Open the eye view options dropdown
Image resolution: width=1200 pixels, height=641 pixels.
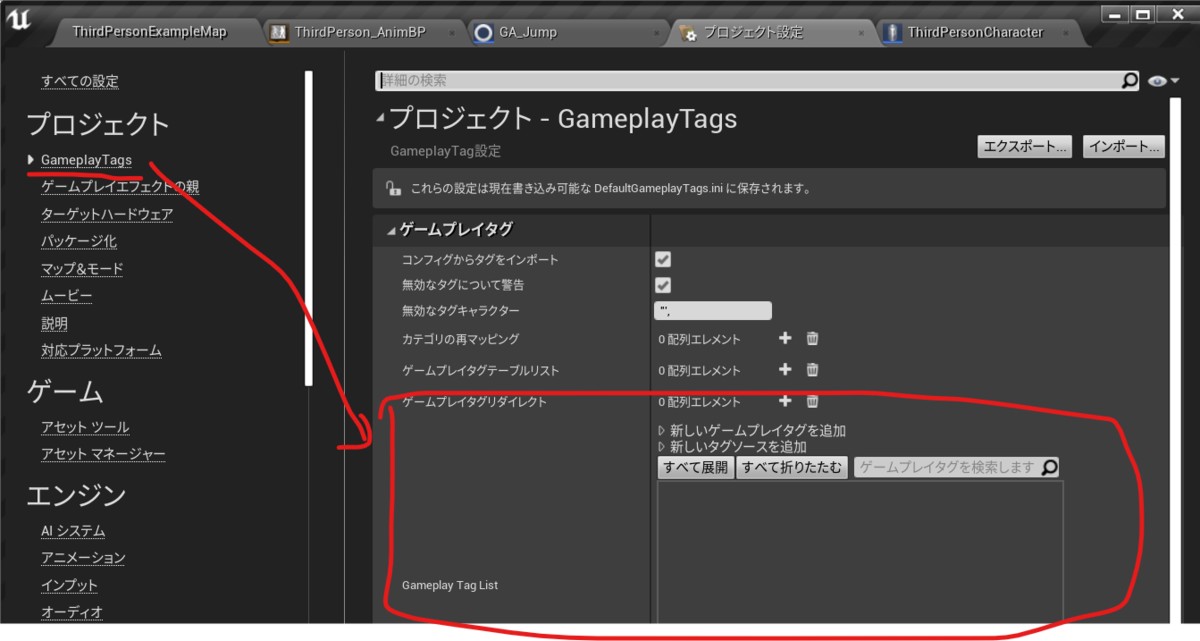tap(1164, 81)
